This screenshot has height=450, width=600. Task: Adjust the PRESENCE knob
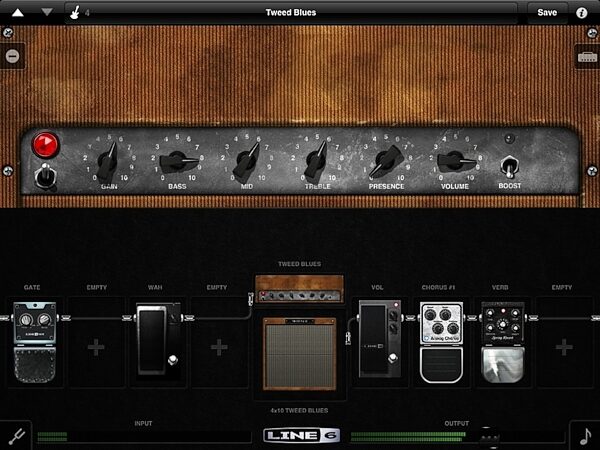click(386, 161)
